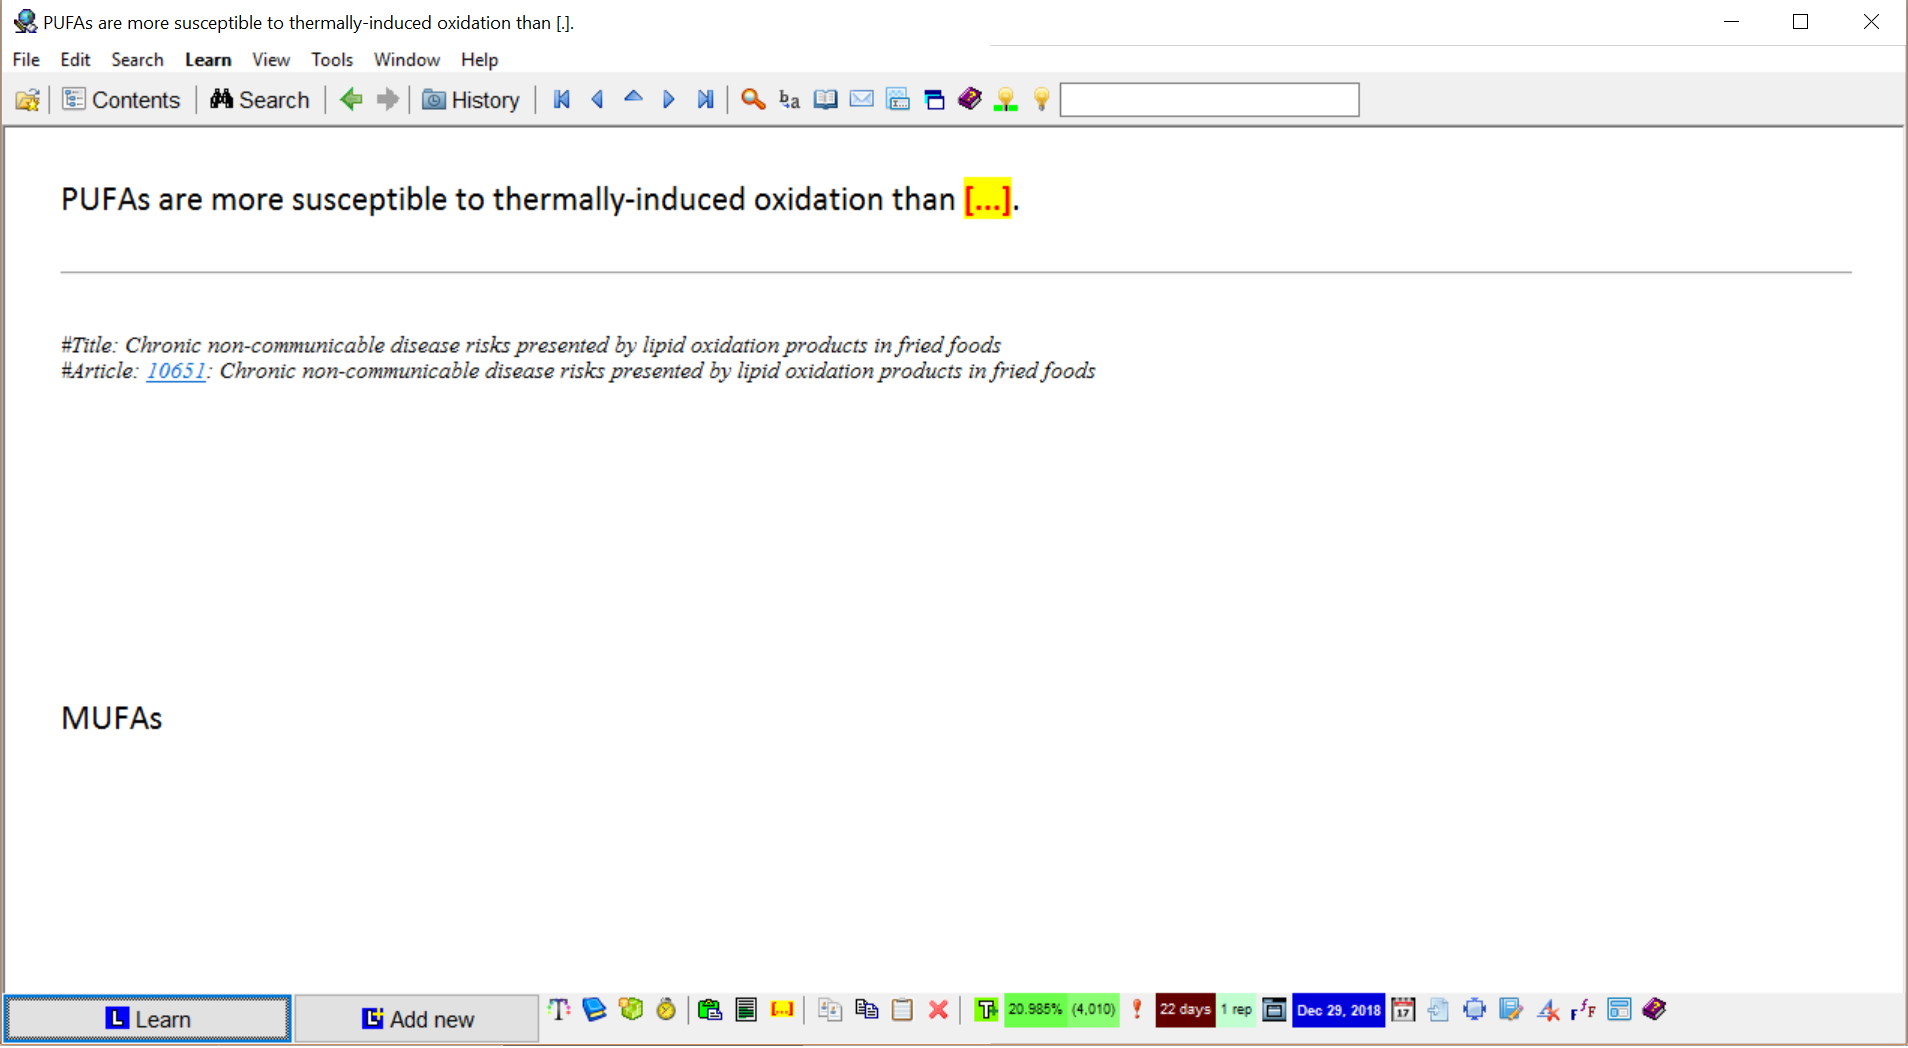This screenshot has height=1048, width=1908.
Task: Open the Learn menu
Action: [x=208, y=60]
